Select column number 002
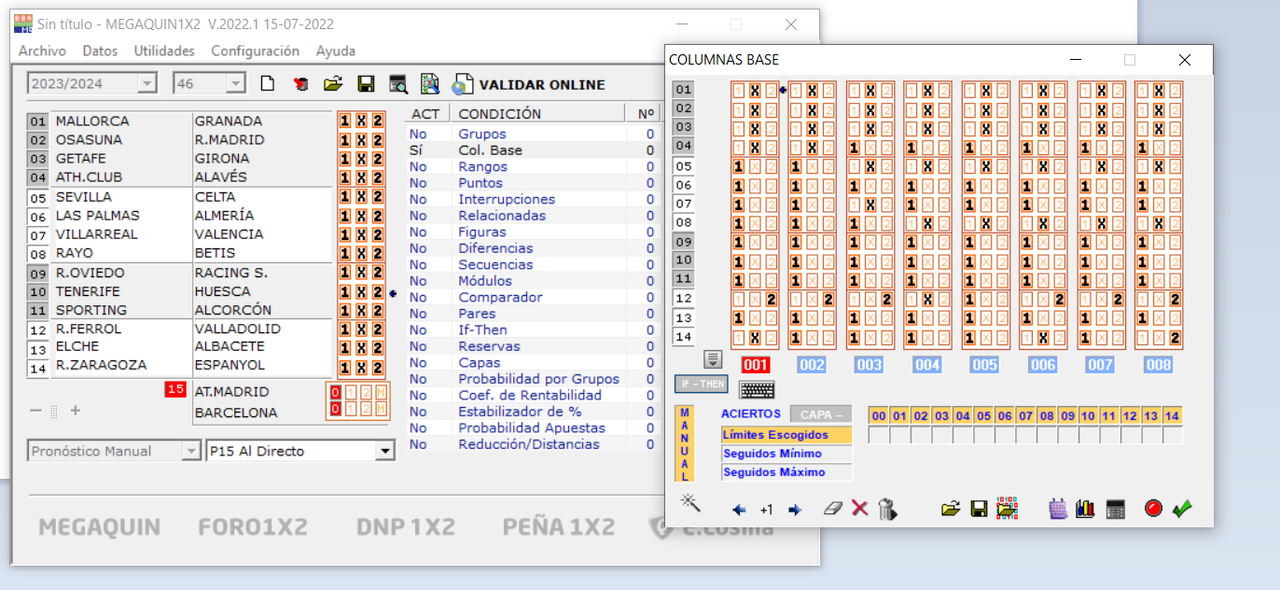 click(x=812, y=365)
